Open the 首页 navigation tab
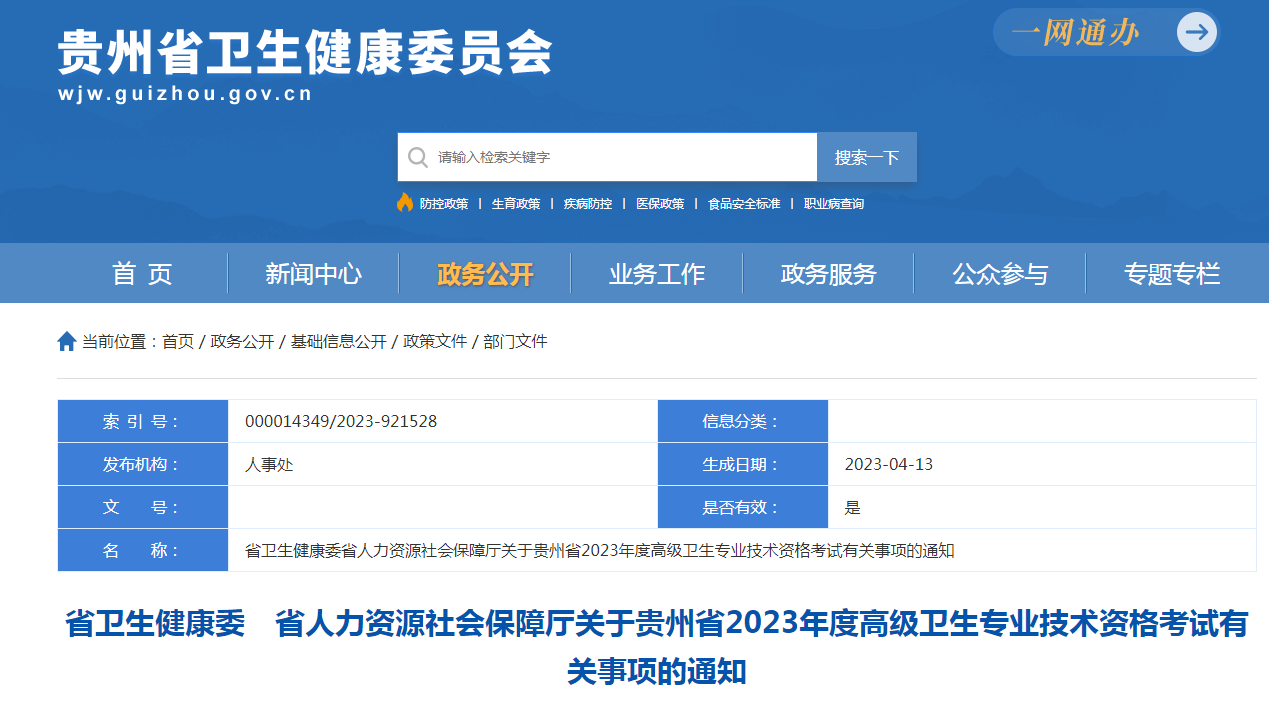This screenshot has height=711, width=1269. click(x=142, y=274)
